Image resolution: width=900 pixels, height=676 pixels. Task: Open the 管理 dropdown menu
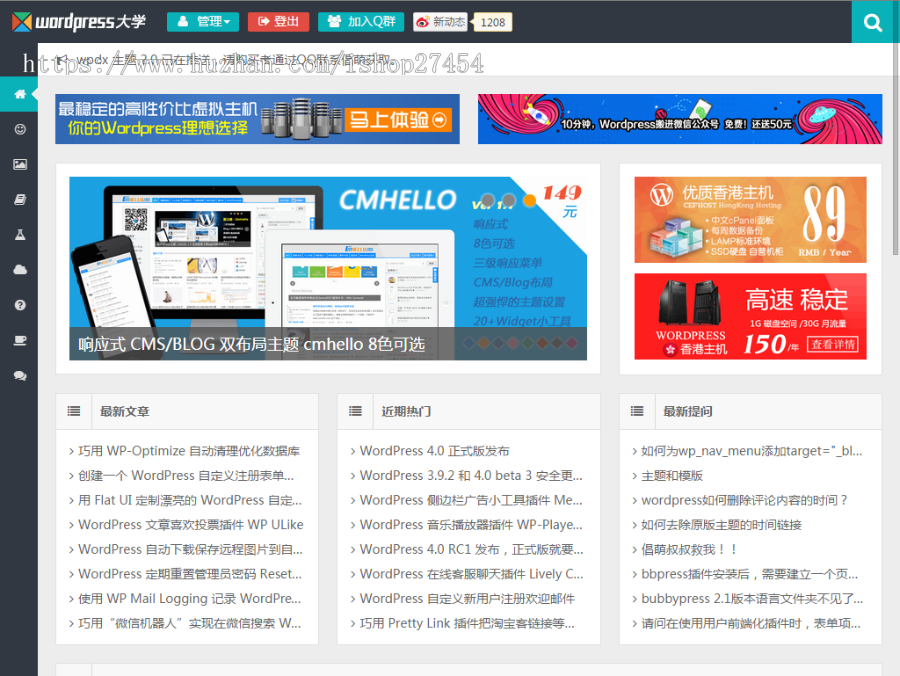tap(203, 22)
